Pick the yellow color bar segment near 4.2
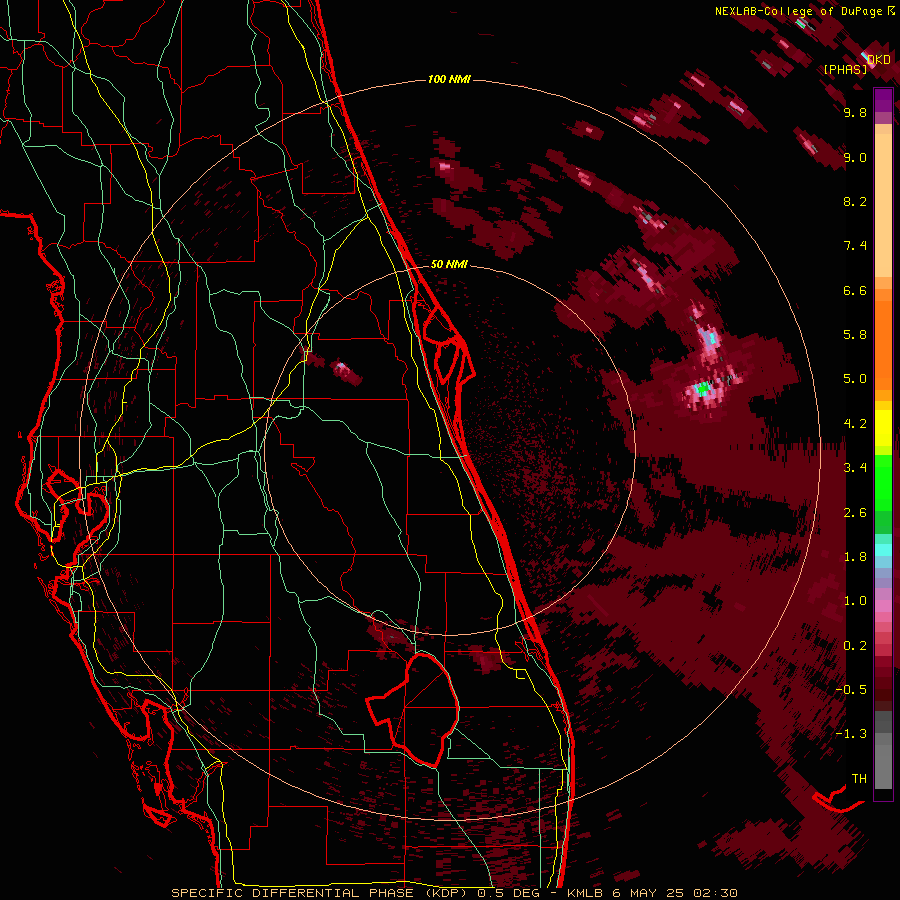 click(x=883, y=428)
